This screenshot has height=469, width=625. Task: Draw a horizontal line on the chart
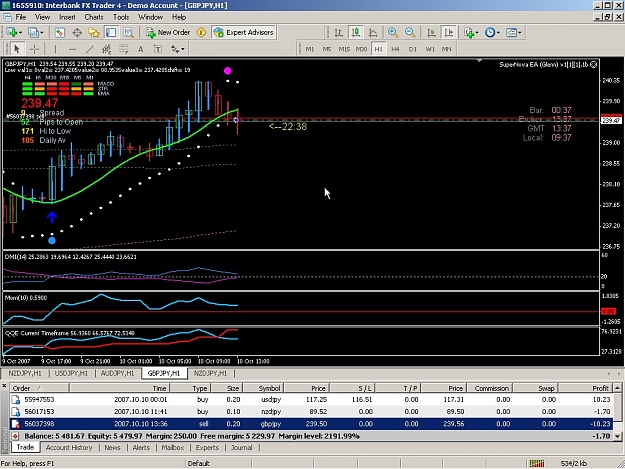pyautogui.click(x=72, y=49)
